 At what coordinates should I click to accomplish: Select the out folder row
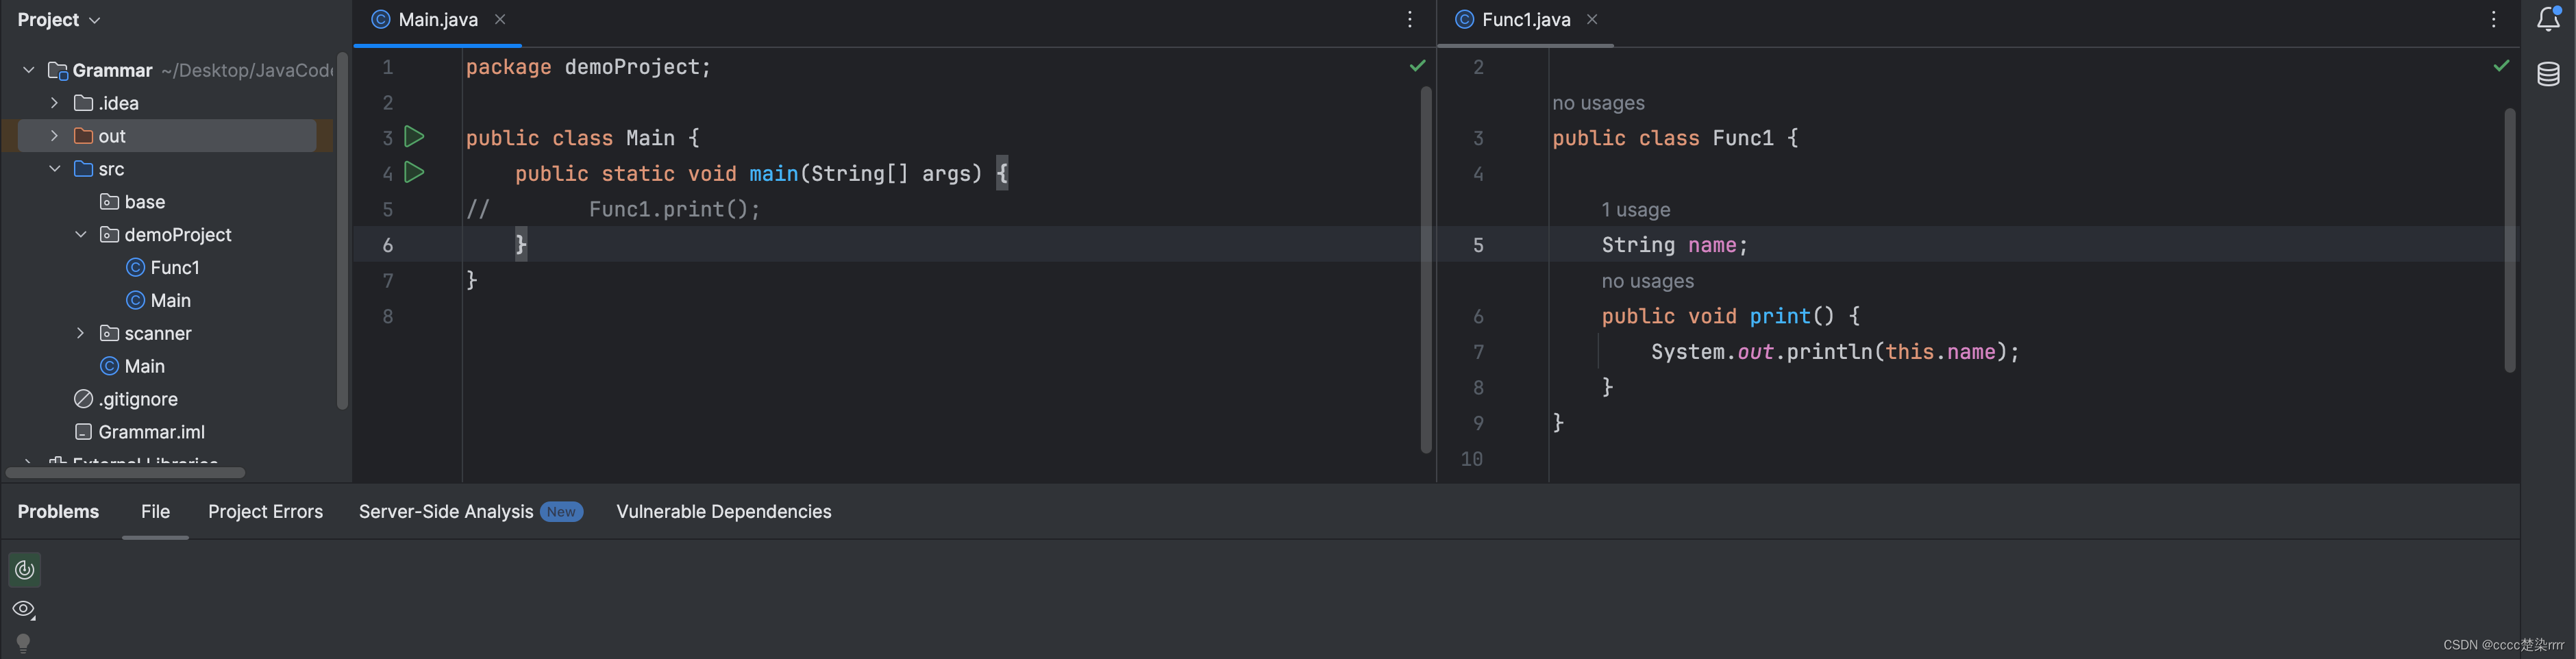(x=167, y=136)
